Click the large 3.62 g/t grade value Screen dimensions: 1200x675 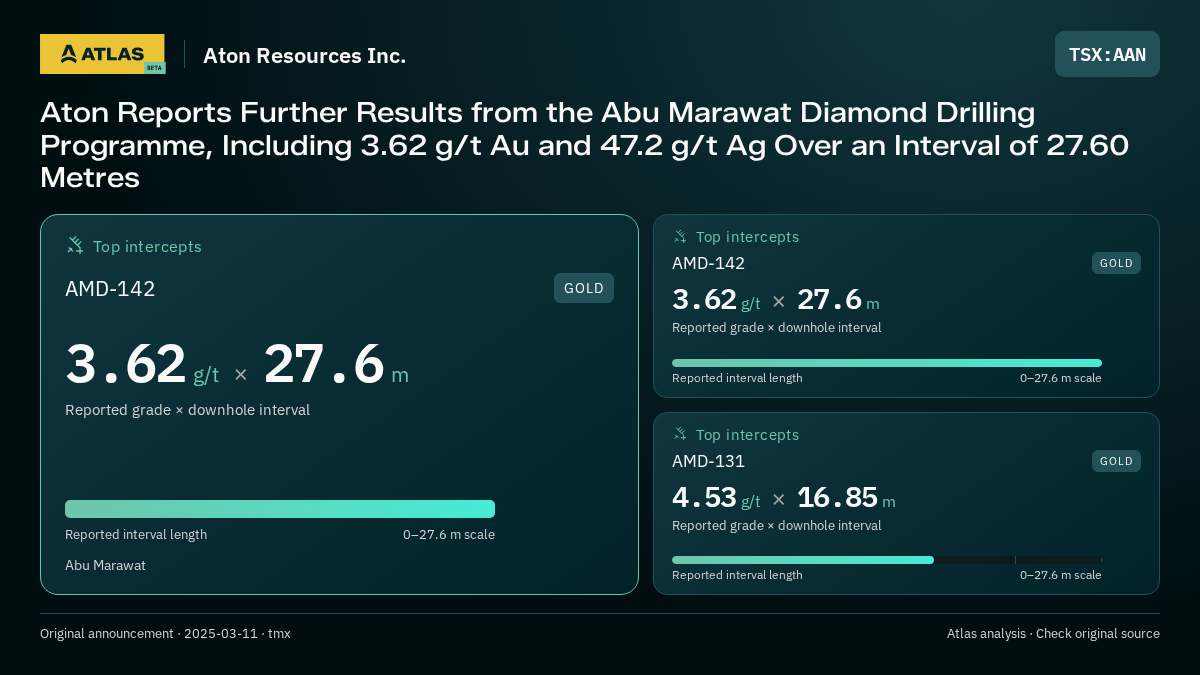coord(142,365)
